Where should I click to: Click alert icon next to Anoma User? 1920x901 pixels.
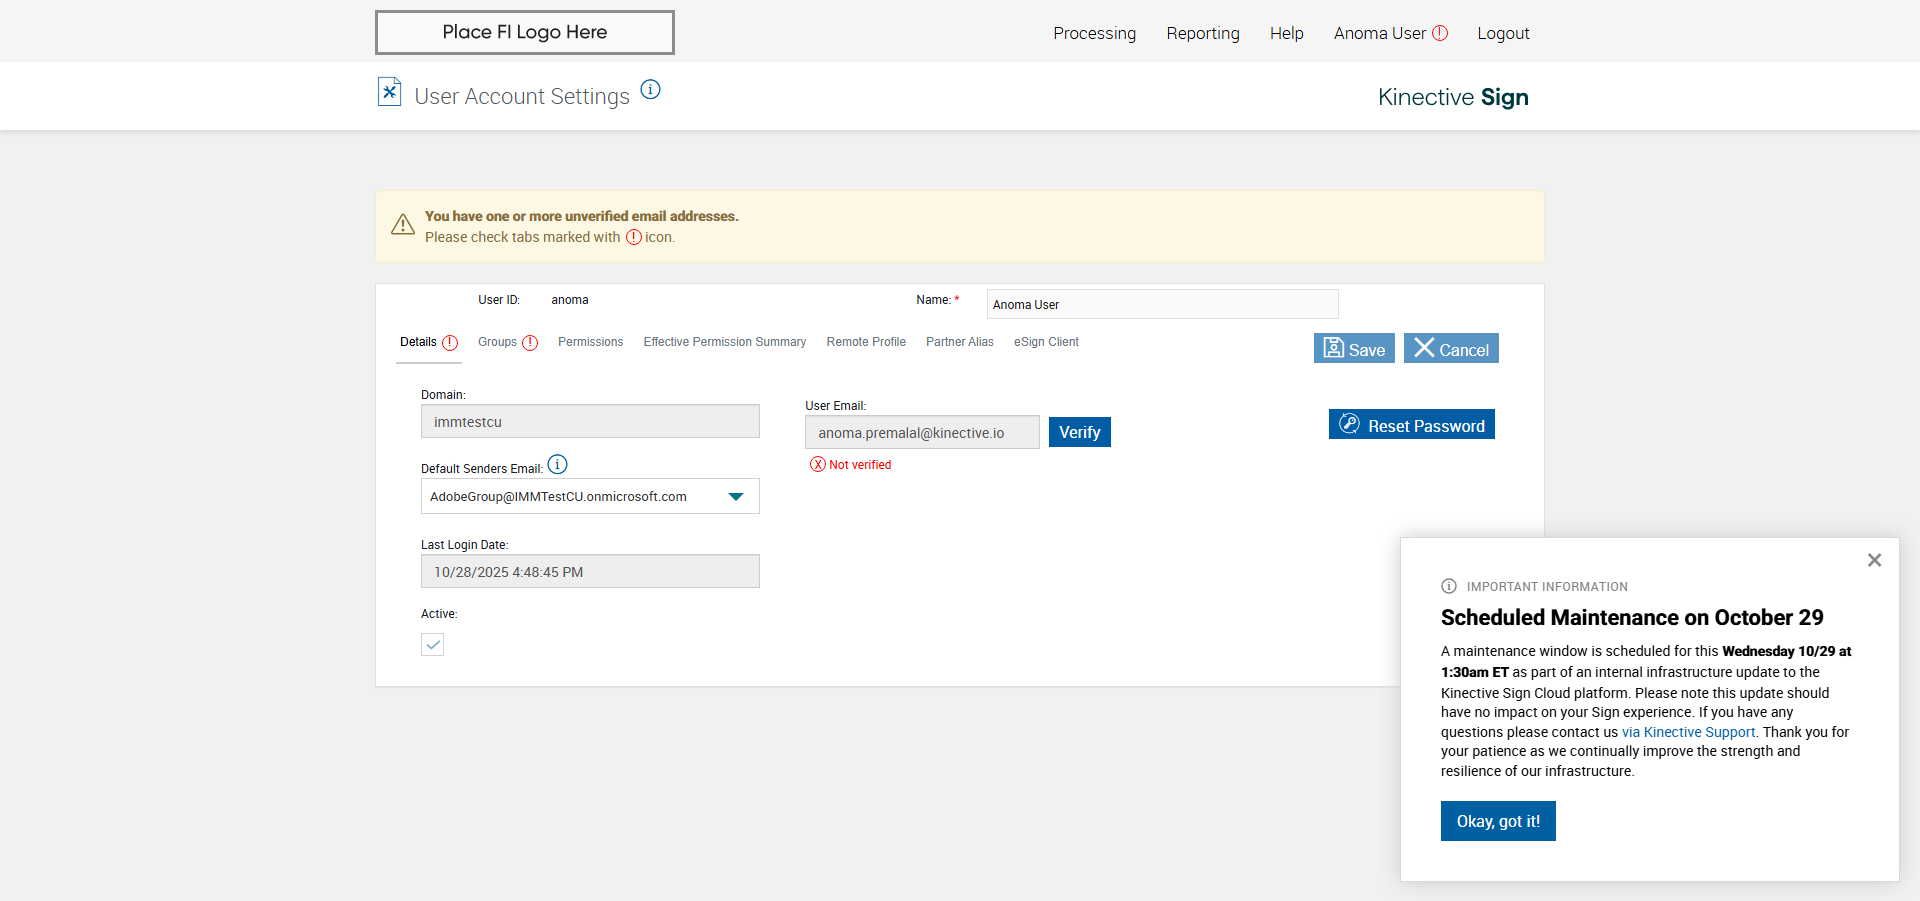1440,33
